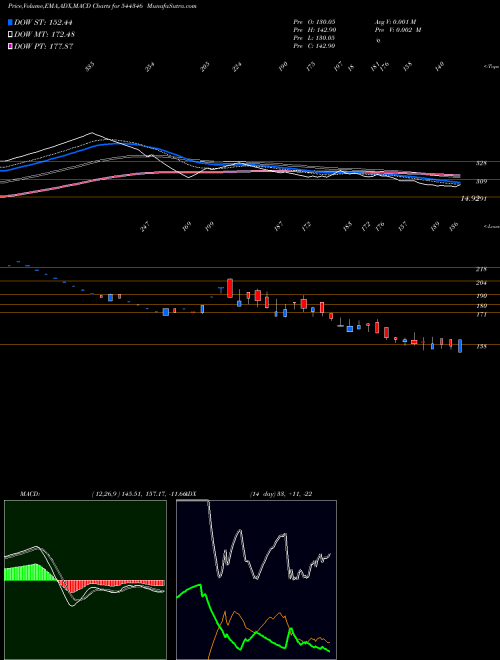
Task: Click the 204 price level label
Action: [482, 283]
